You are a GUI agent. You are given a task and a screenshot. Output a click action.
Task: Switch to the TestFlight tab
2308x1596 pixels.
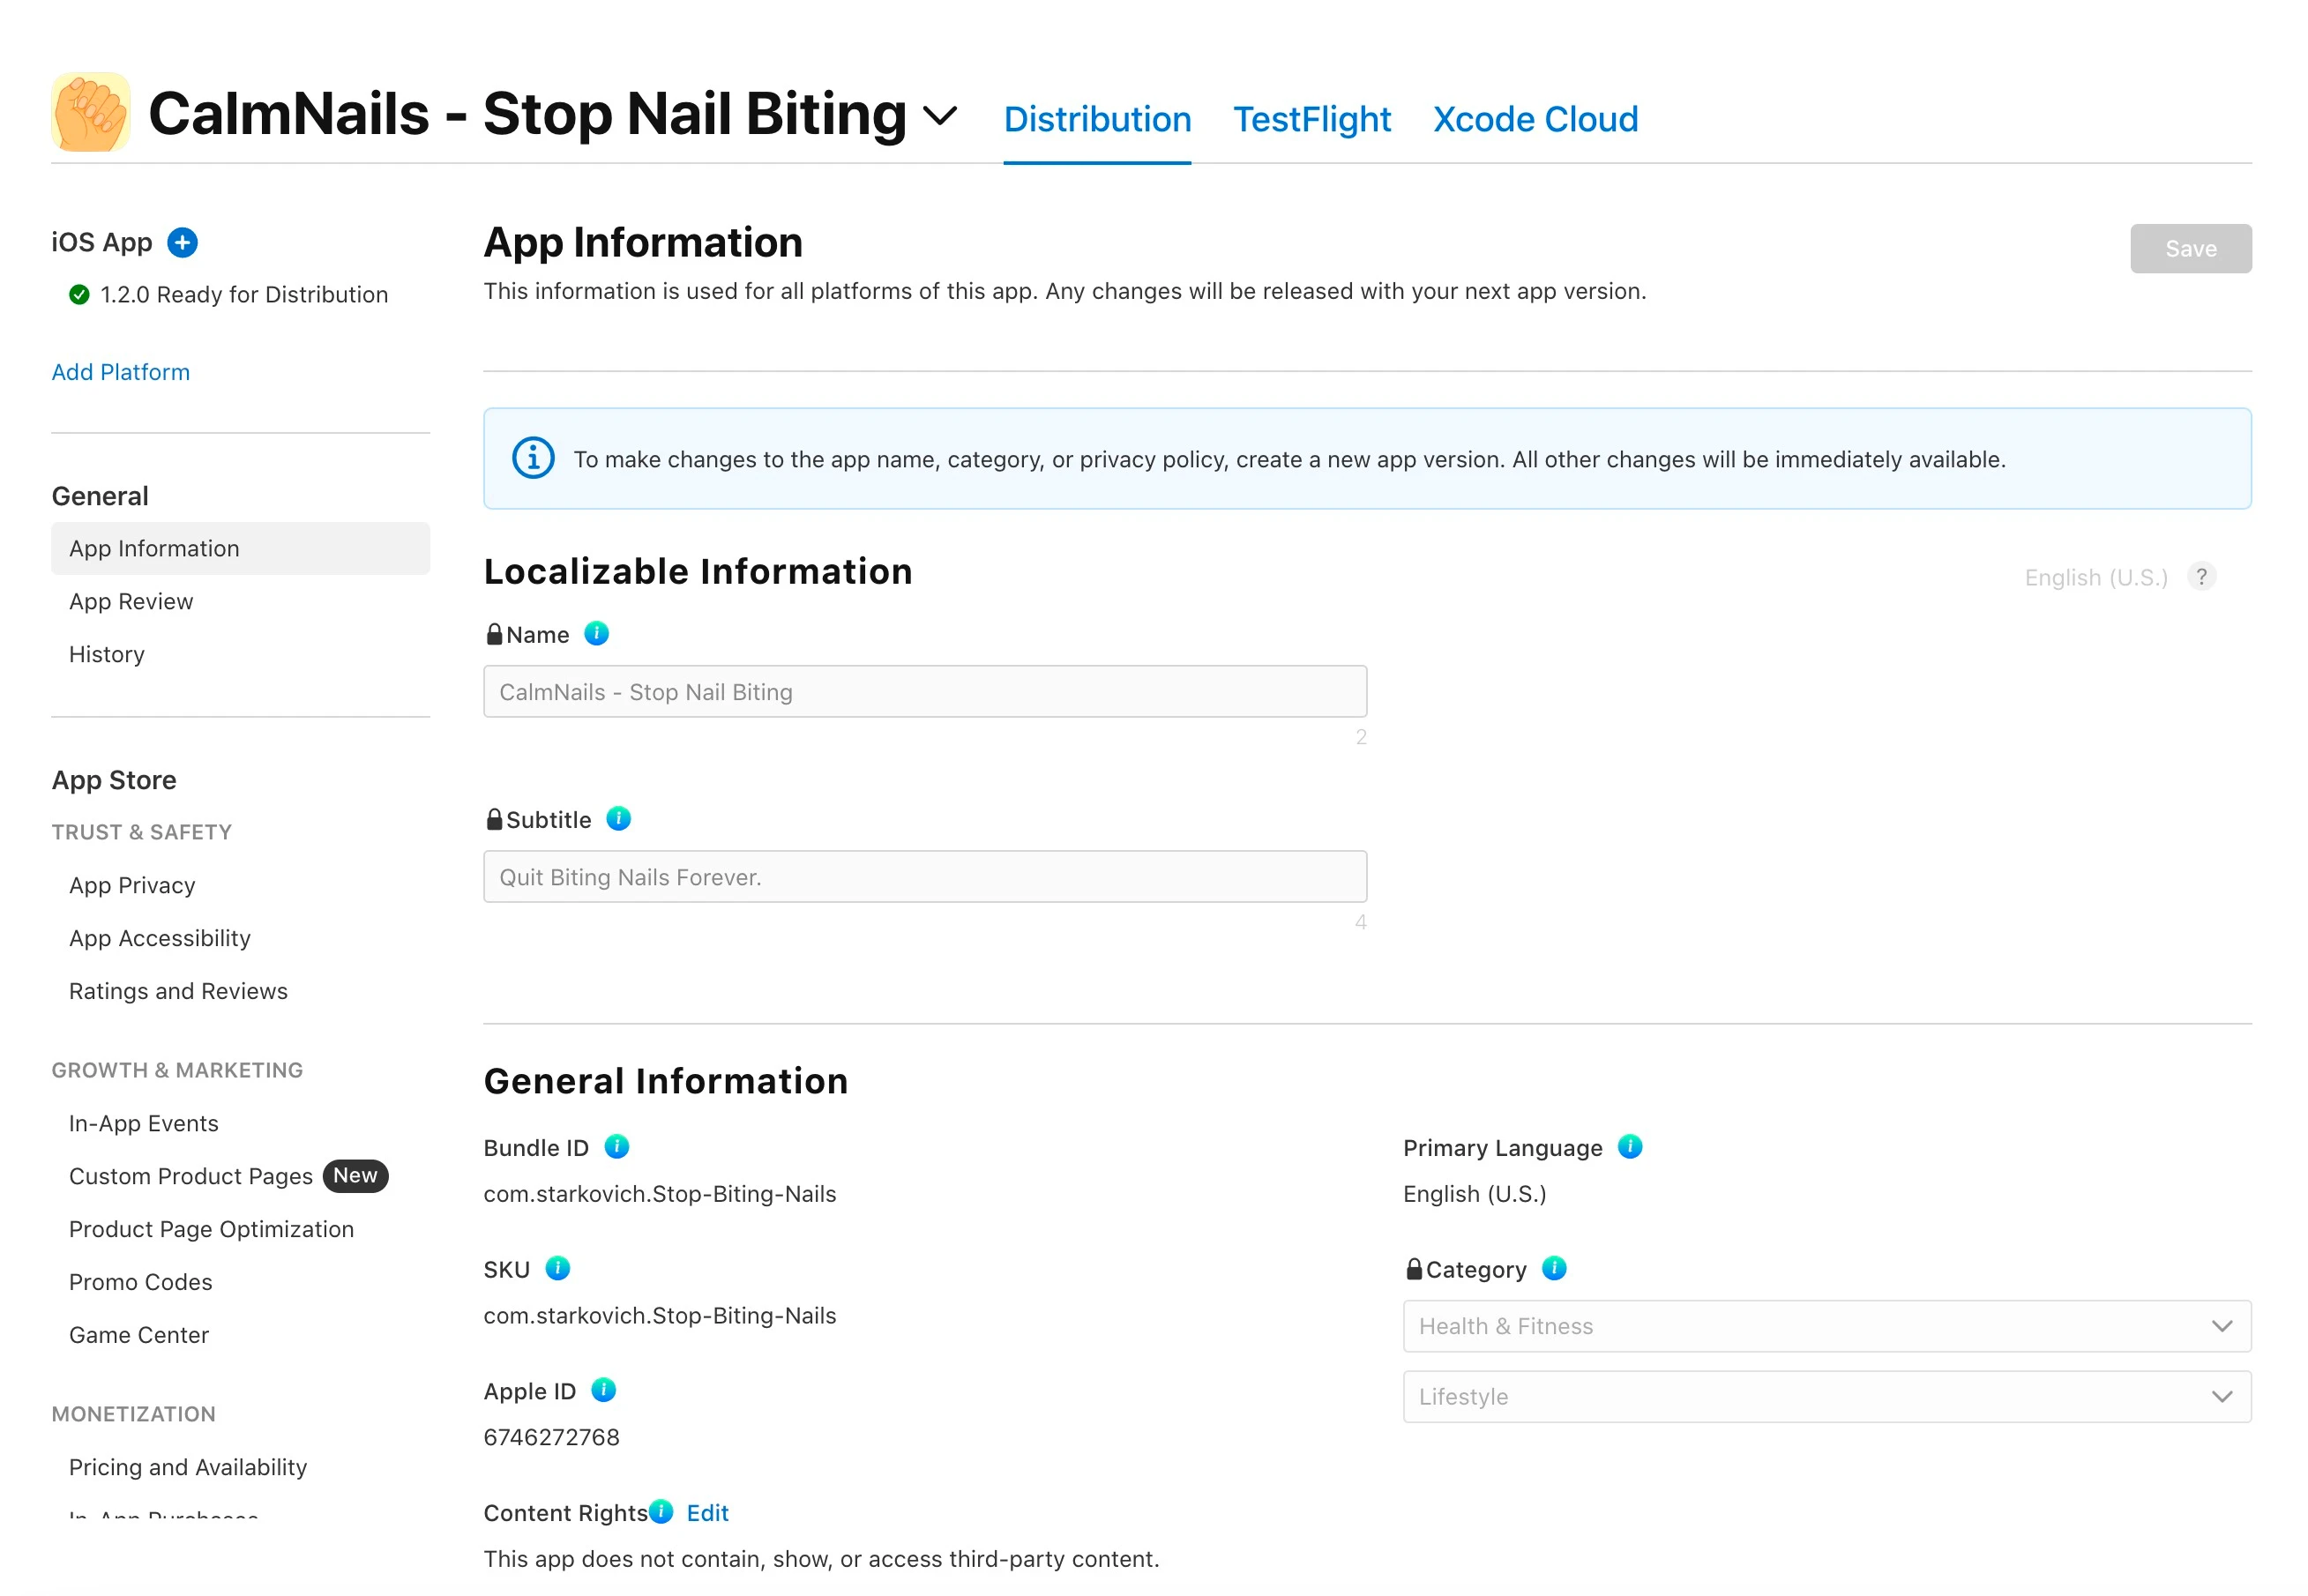(1311, 119)
